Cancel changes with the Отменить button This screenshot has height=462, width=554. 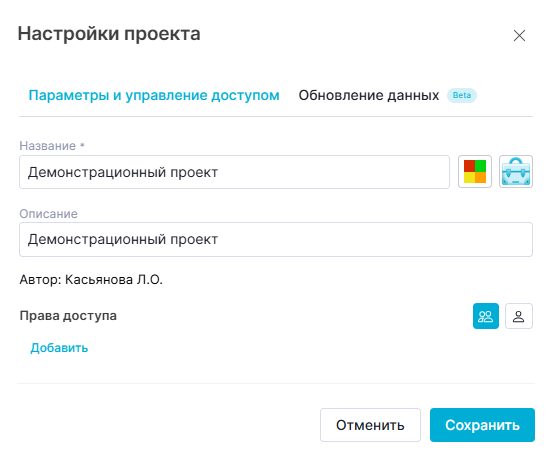click(370, 425)
